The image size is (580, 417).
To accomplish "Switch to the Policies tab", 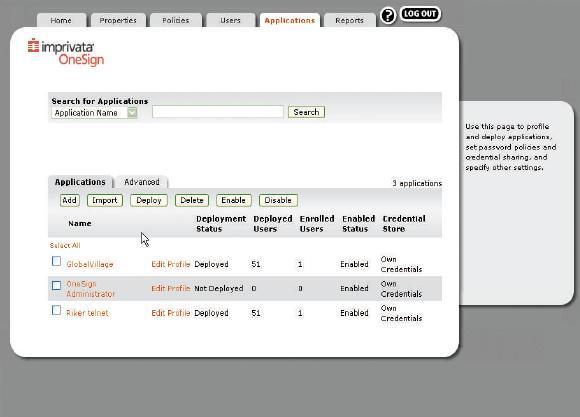I will pyautogui.click(x=176, y=20).
